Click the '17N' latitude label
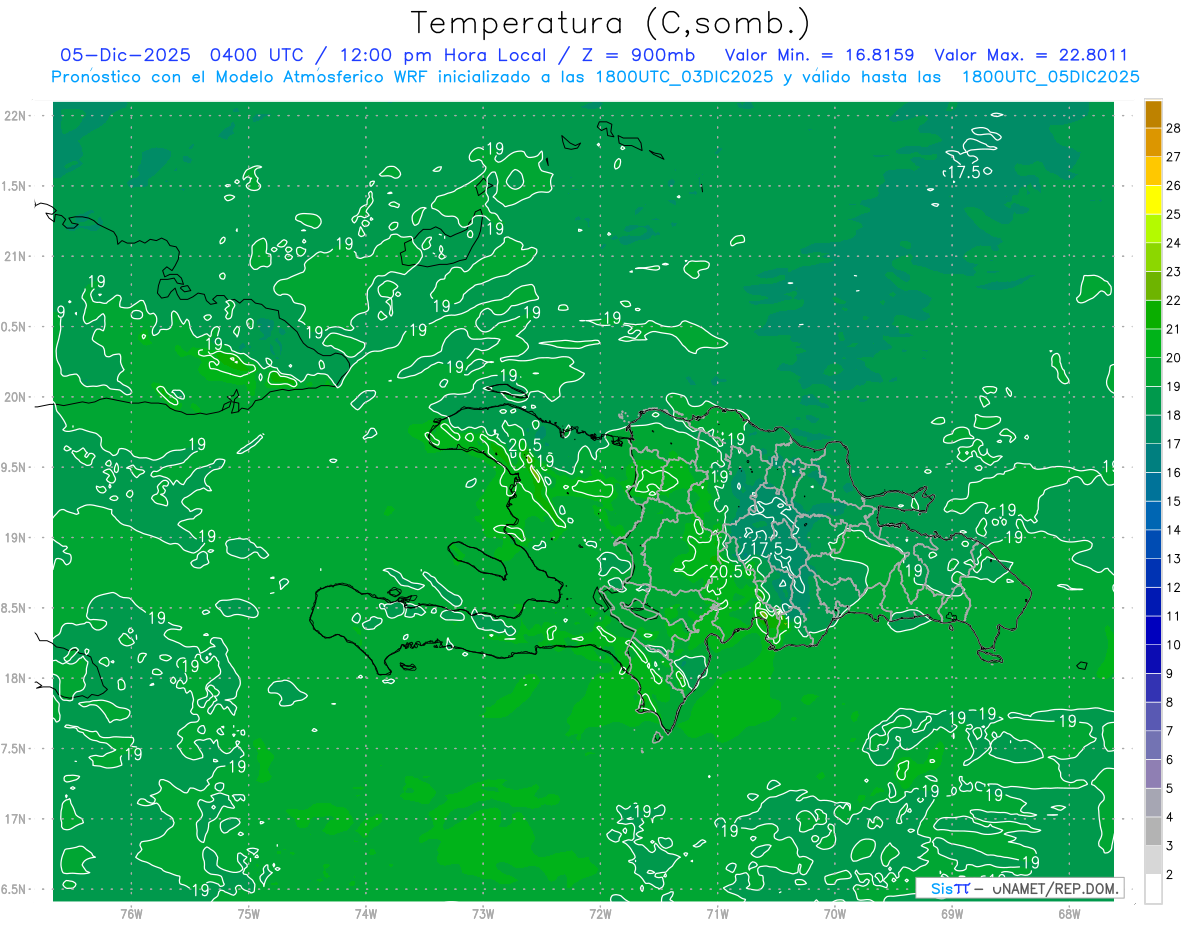1200x927 pixels. 17,819
